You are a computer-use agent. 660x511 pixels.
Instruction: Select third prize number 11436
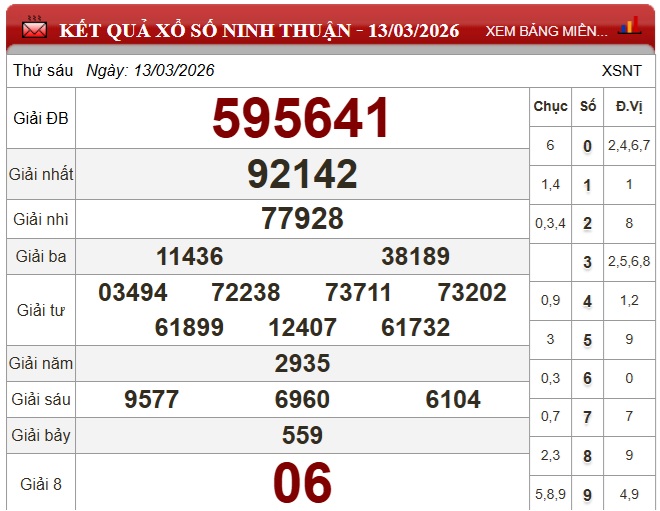click(189, 257)
